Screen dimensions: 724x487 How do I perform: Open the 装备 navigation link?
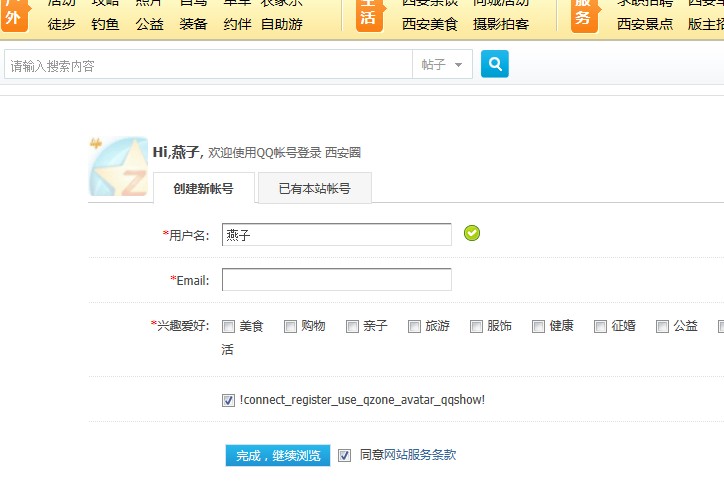[193, 24]
